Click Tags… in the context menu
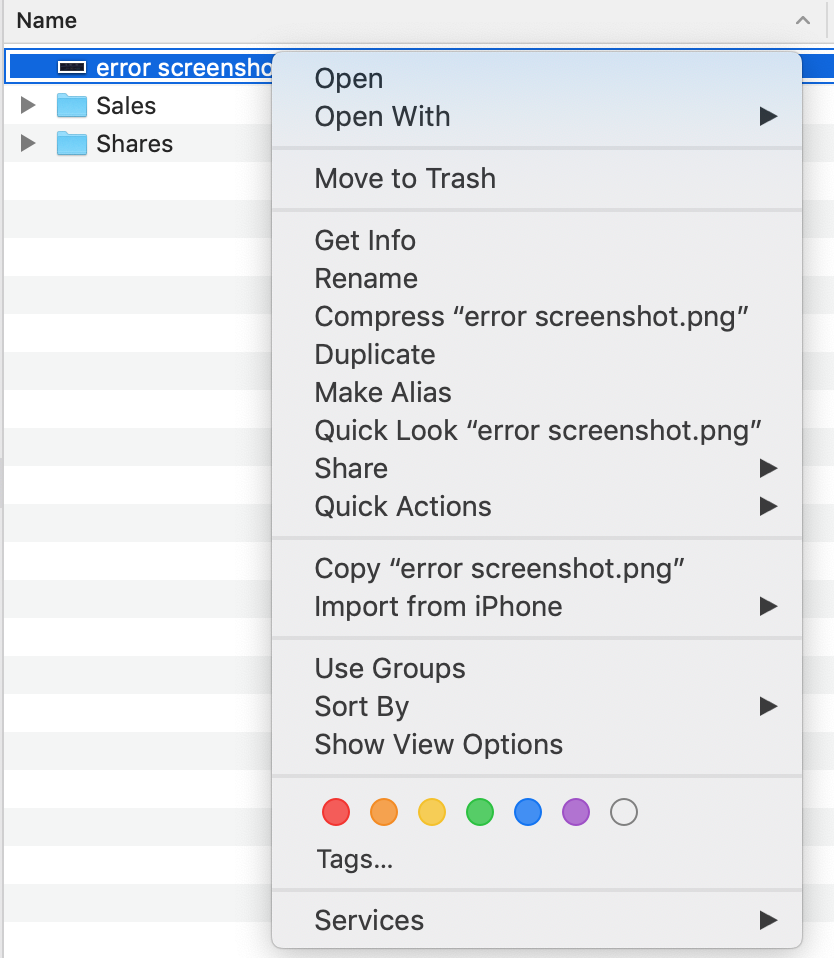The image size is (834, 958). 354,860
